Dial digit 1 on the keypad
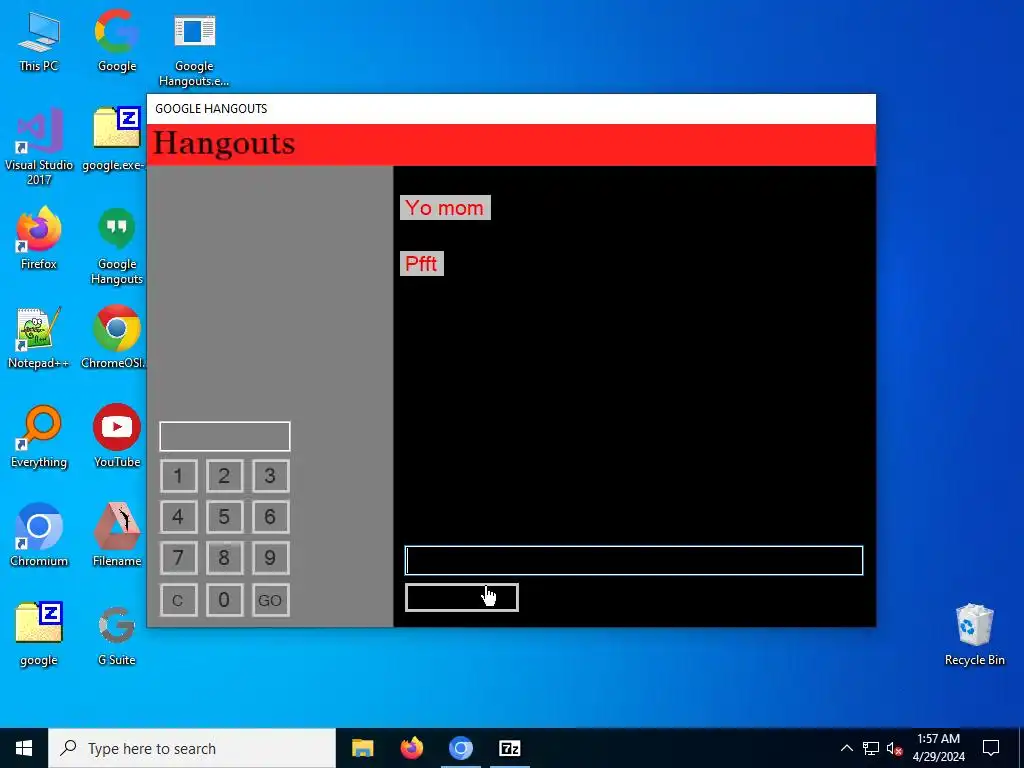1024x768 pixels. (x=178, y=476)
